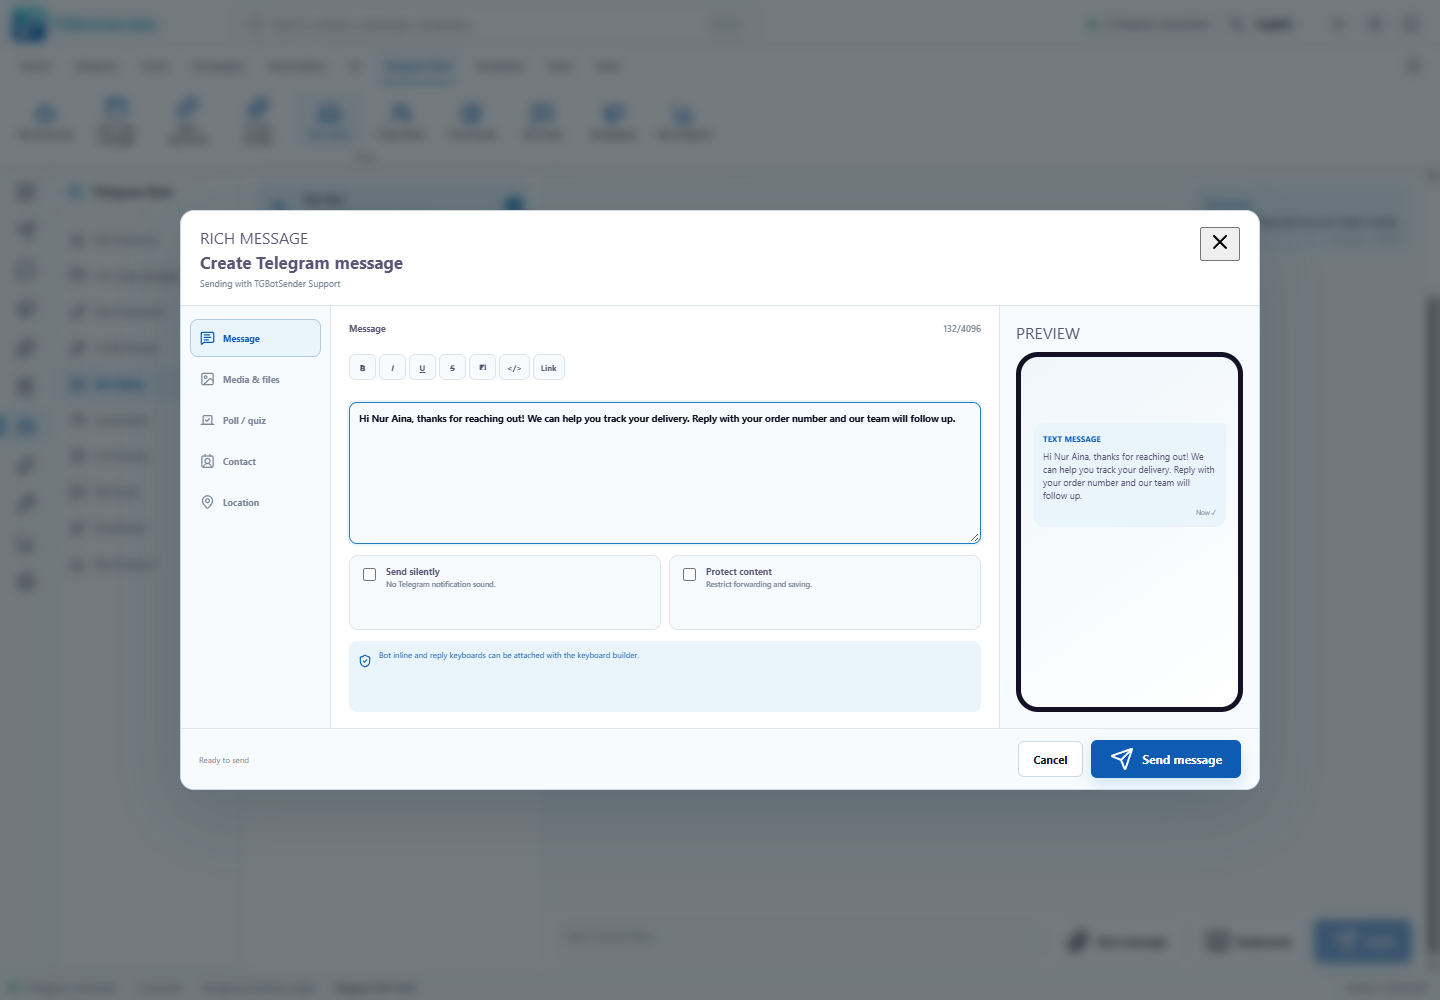Click the 'RICH MESSAGE' header label

254,239
